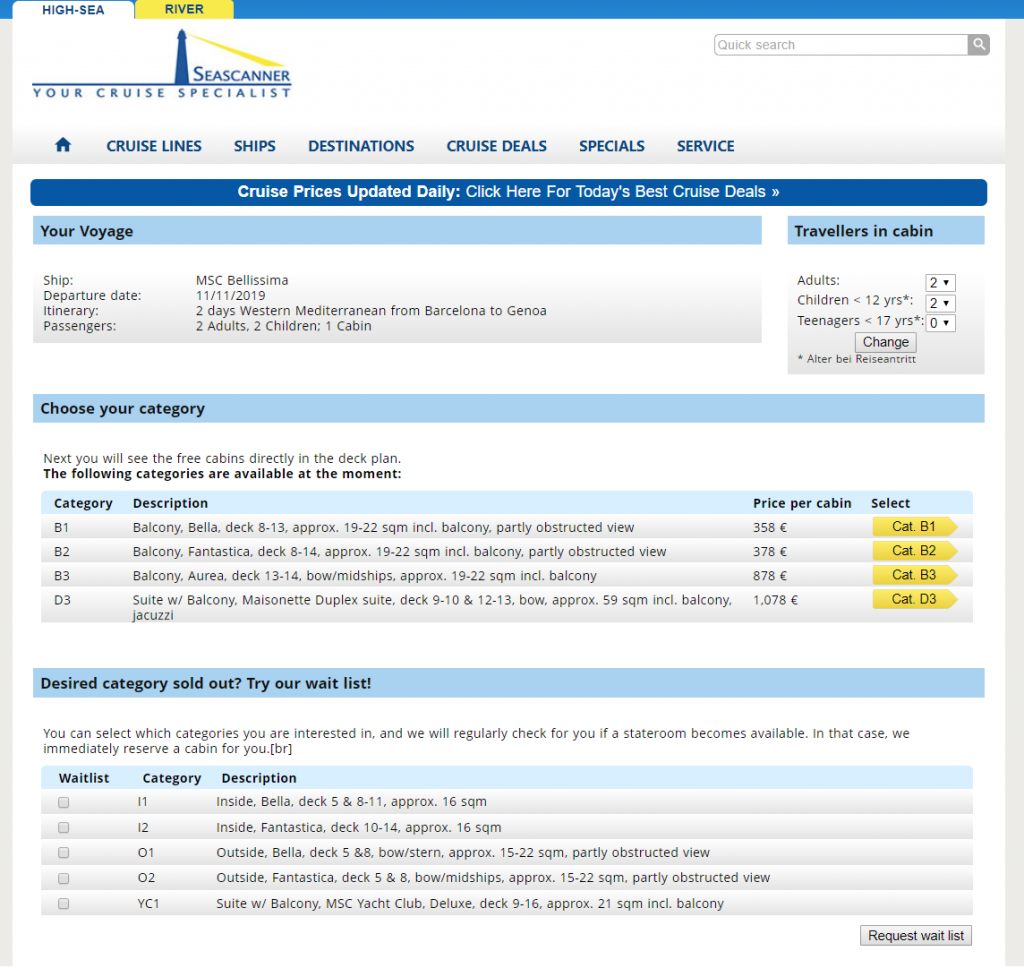This screenshot has height=968, width=1024.
Task: Click the '2 Adults, 2 Children; 1 Cabin' text
Action: coord(283,326)
